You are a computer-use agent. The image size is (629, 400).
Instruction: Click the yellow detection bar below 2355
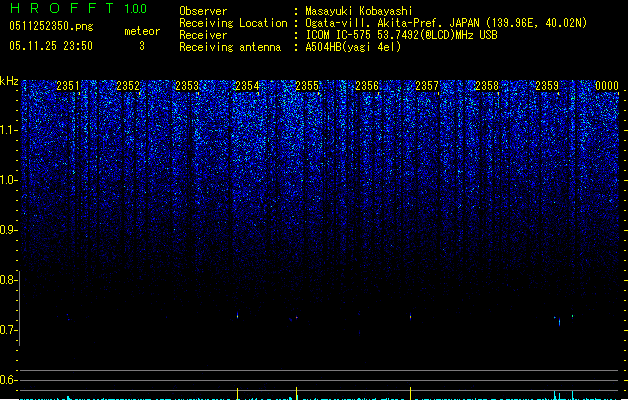click(x=296, y=393)
